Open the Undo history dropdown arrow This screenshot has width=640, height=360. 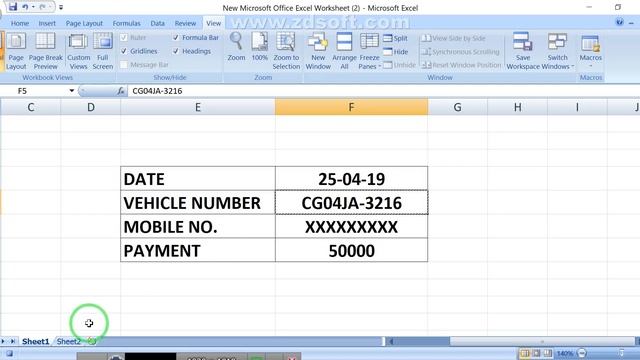coord(33,7)
